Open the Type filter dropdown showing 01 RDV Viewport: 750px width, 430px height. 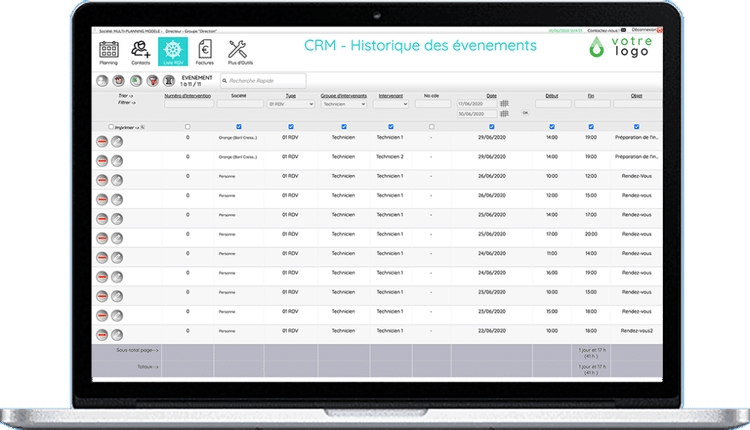coord(290,104)
